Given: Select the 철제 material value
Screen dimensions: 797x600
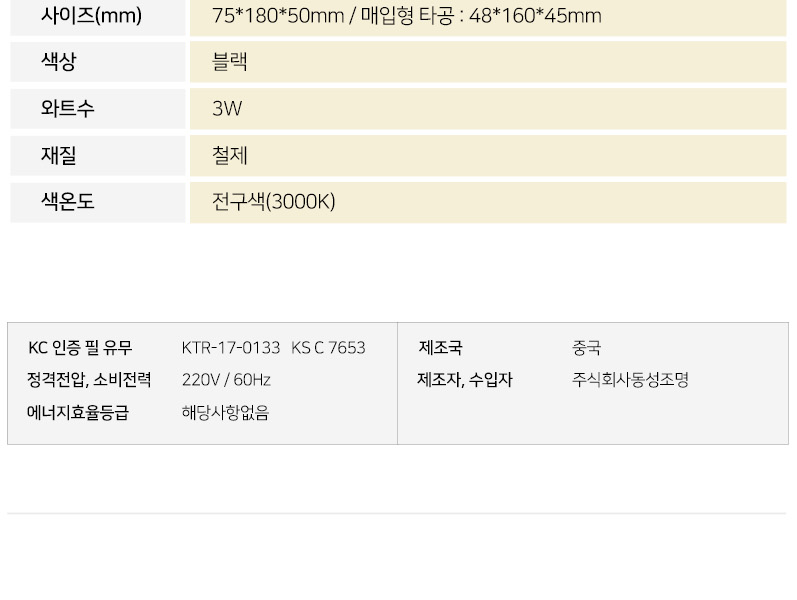Looking at the screenshot, I should tap(230, 156).
